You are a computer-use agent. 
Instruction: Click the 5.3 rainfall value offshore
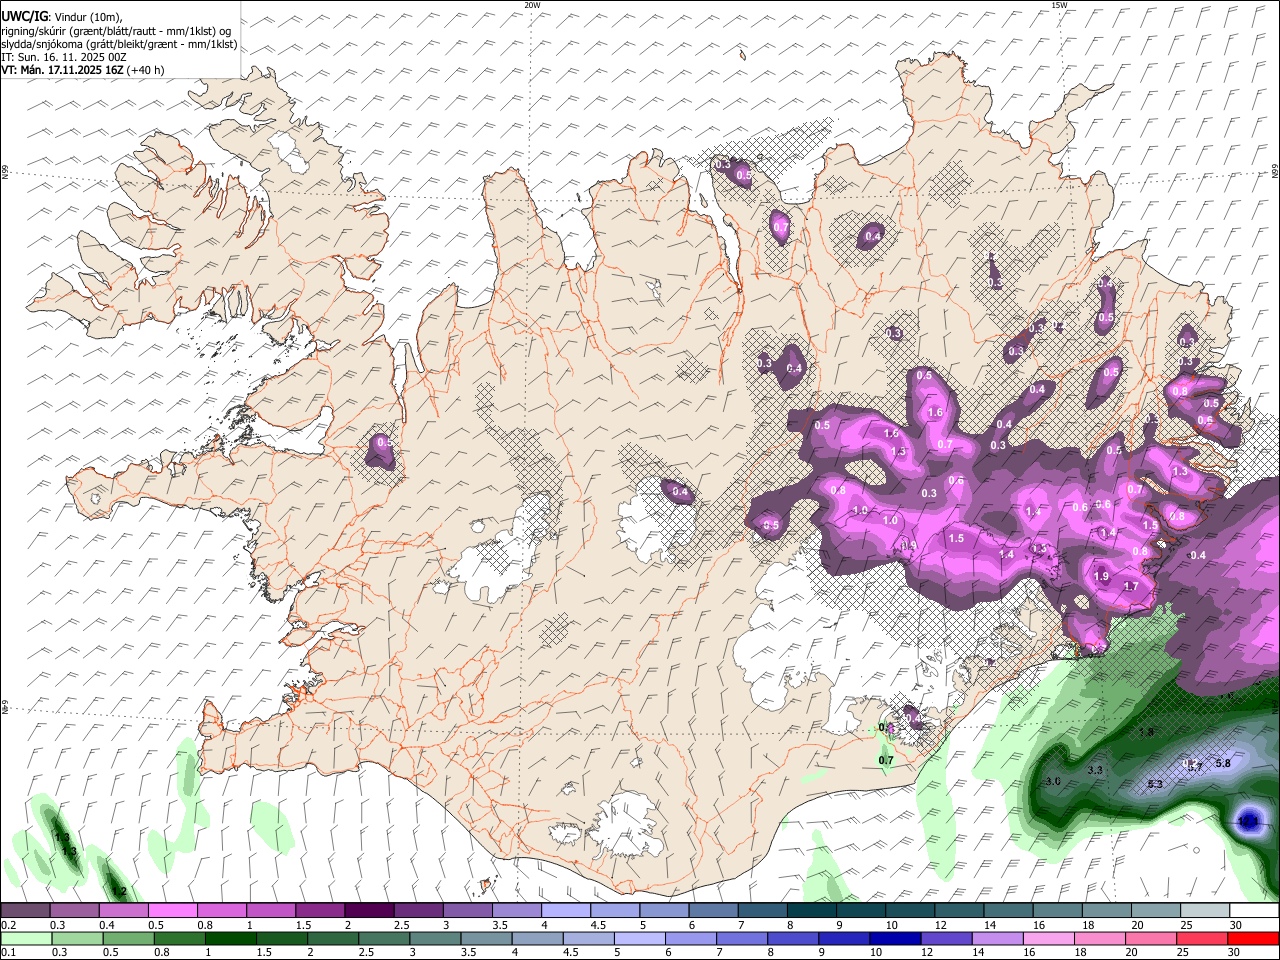[x=1154, y=784]
